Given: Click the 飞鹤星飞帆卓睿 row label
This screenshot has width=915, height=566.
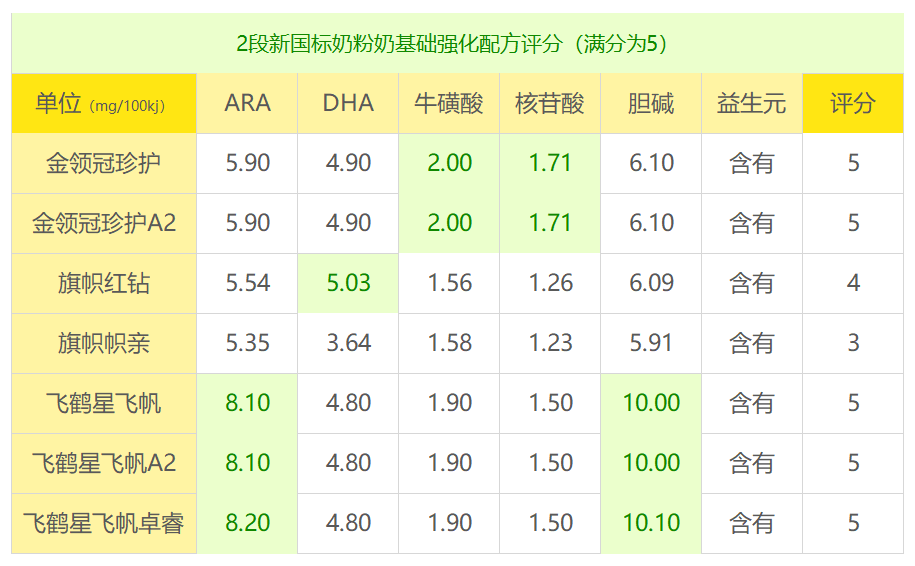Looking at the screenshot, I should [x=104, y=523].
